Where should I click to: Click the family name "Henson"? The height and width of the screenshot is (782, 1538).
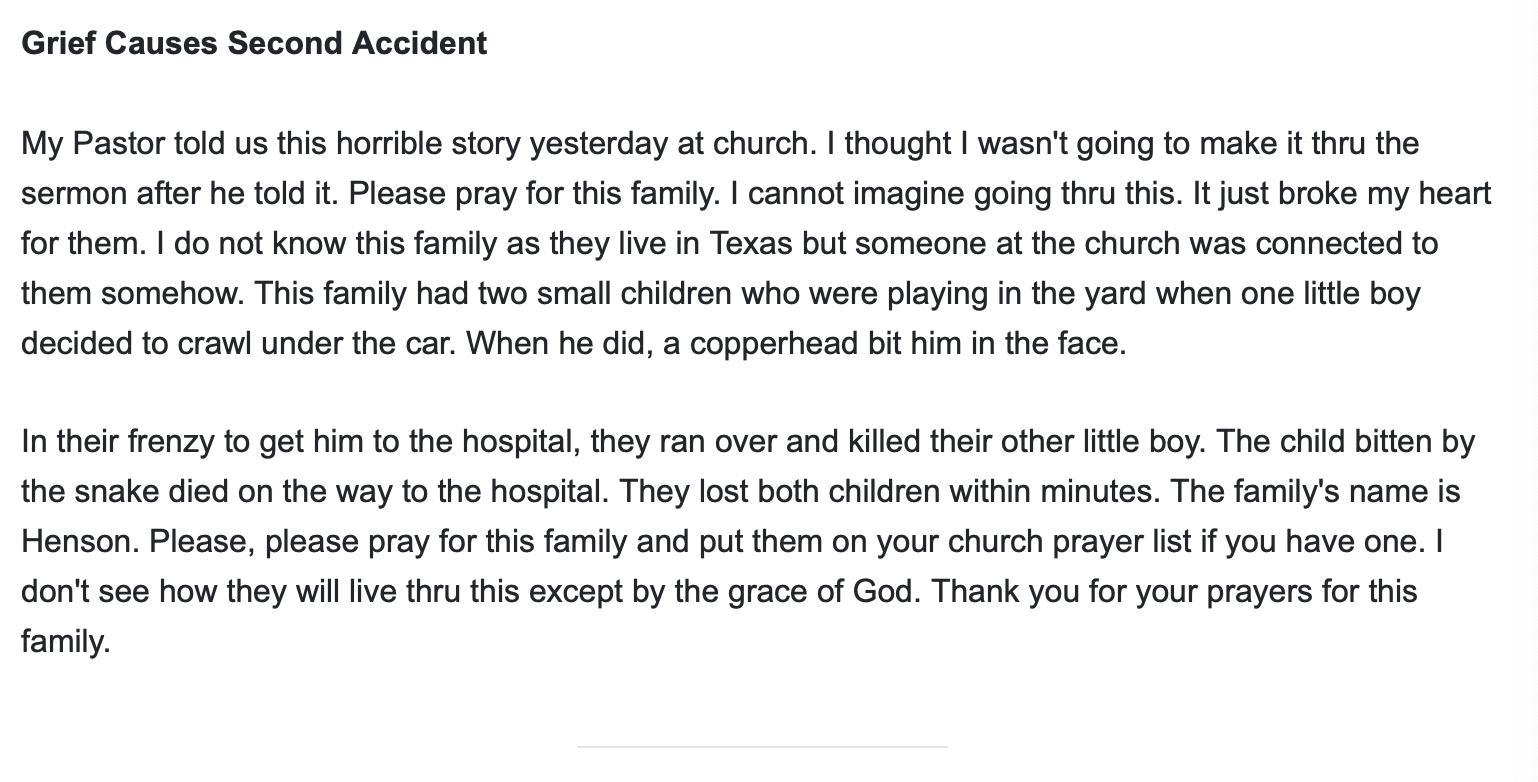pyautogui.click(x=78, y=541)
